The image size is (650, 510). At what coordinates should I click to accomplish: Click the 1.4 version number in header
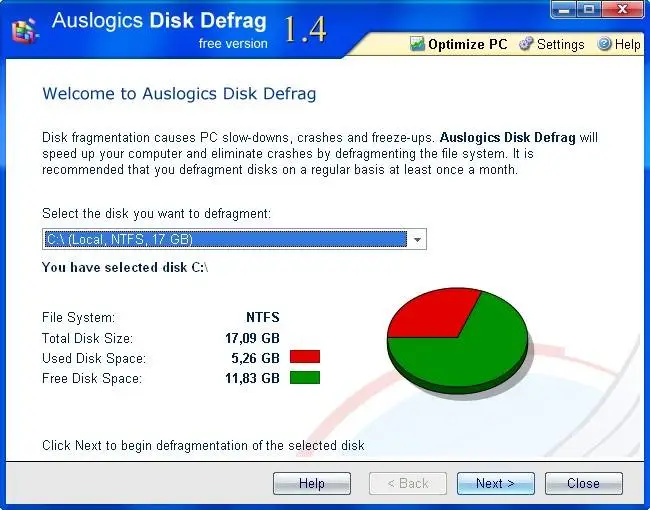click(x=305, y=30)
